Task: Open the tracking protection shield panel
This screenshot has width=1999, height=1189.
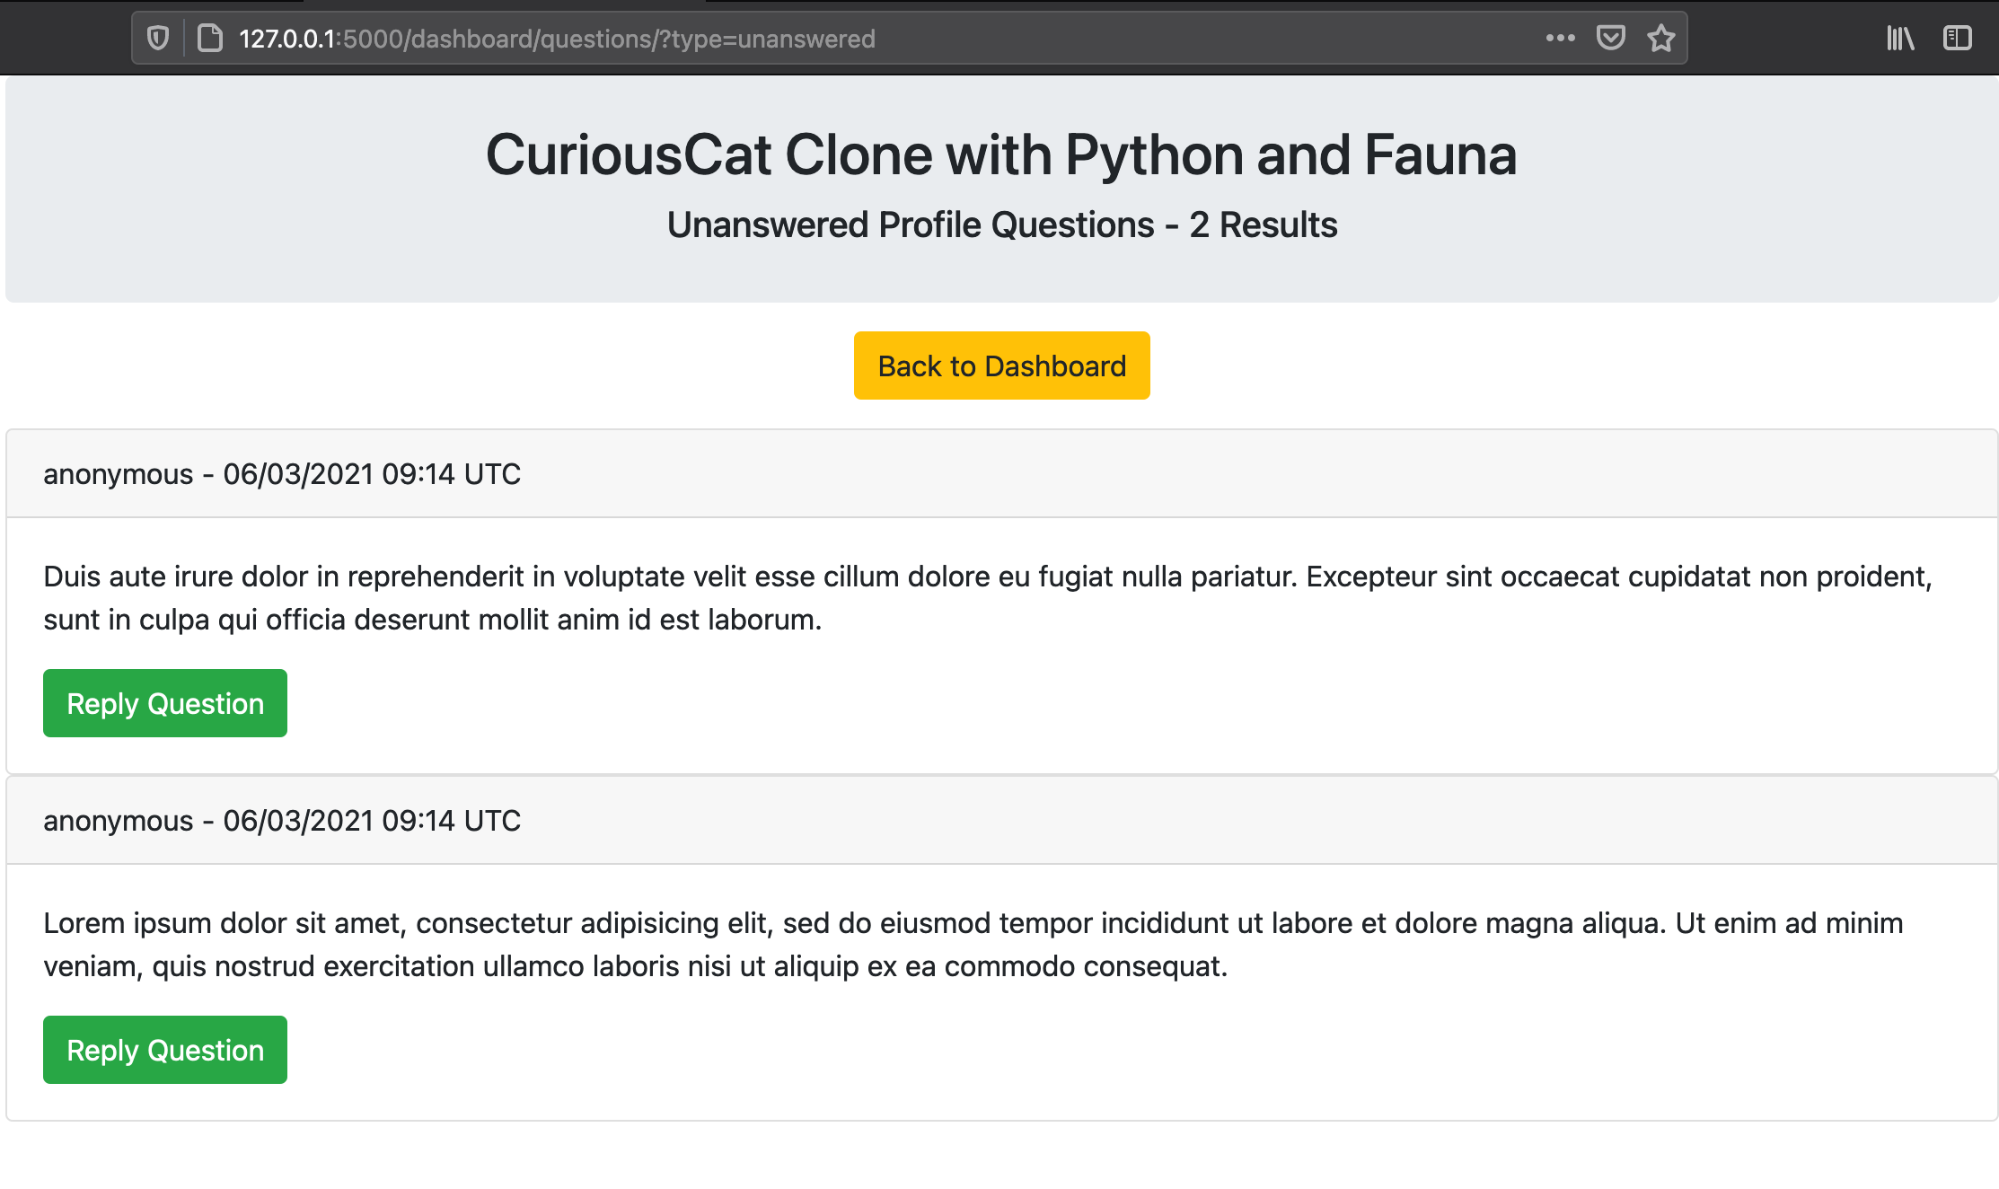Action: (158, 38)
